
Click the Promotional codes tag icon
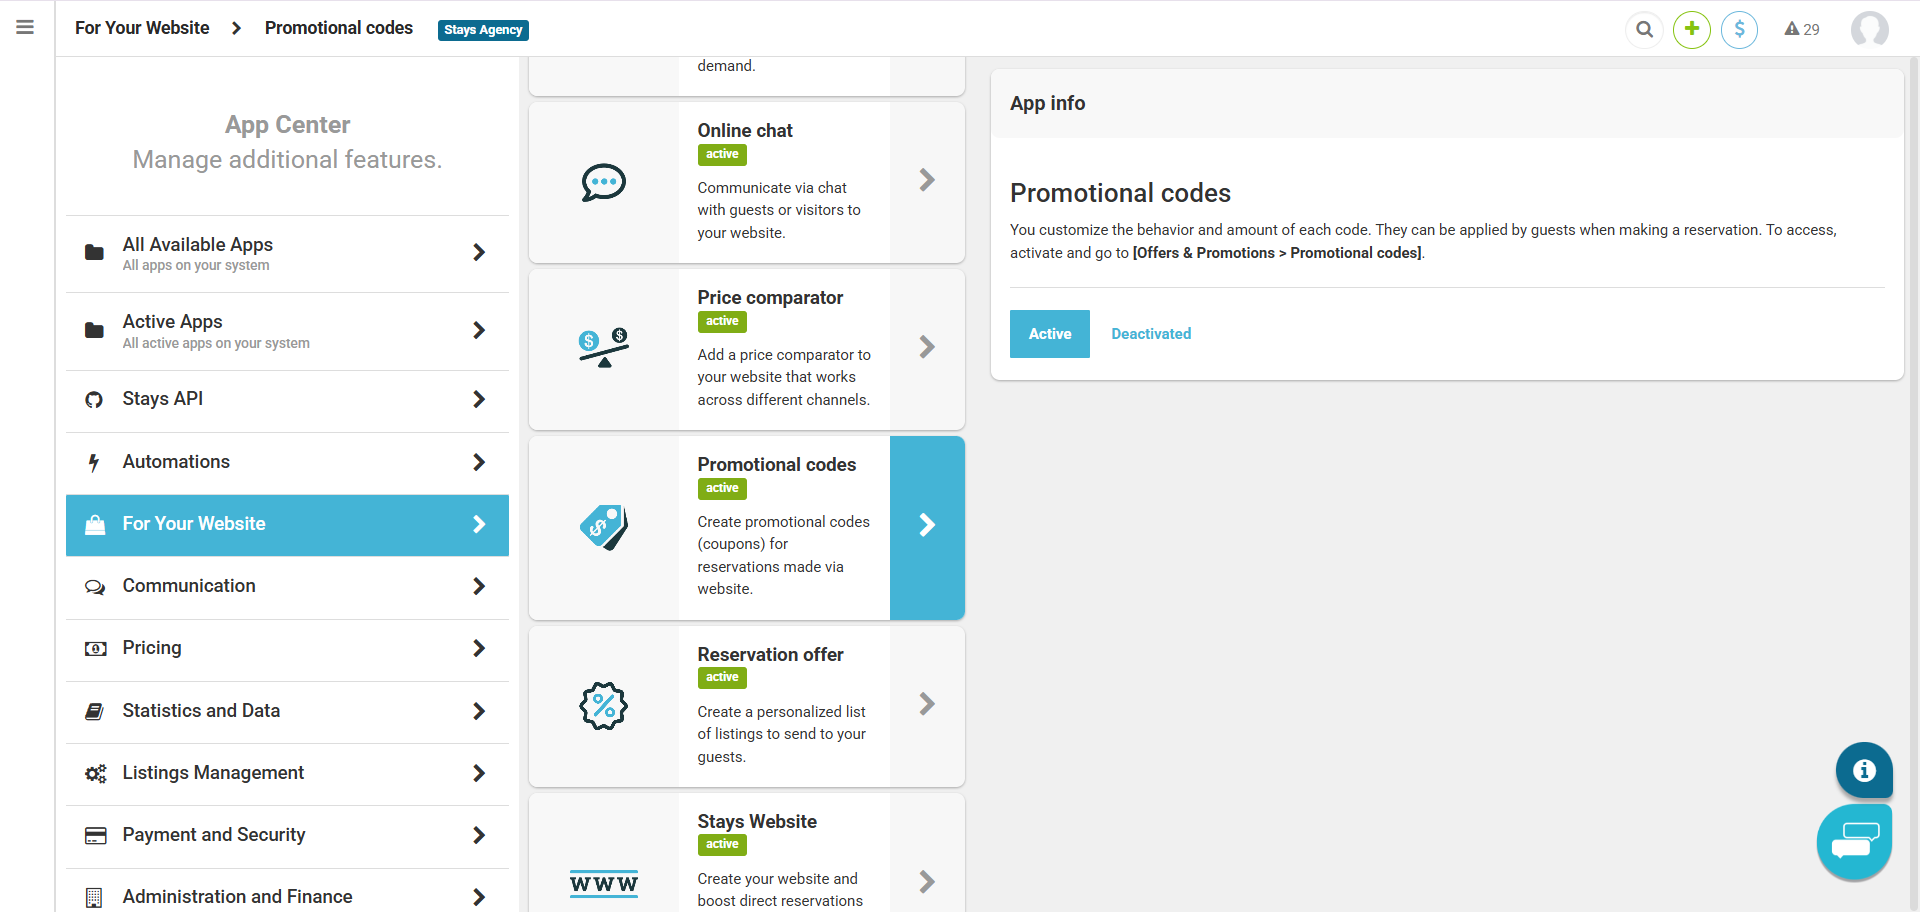pos(604,527)
